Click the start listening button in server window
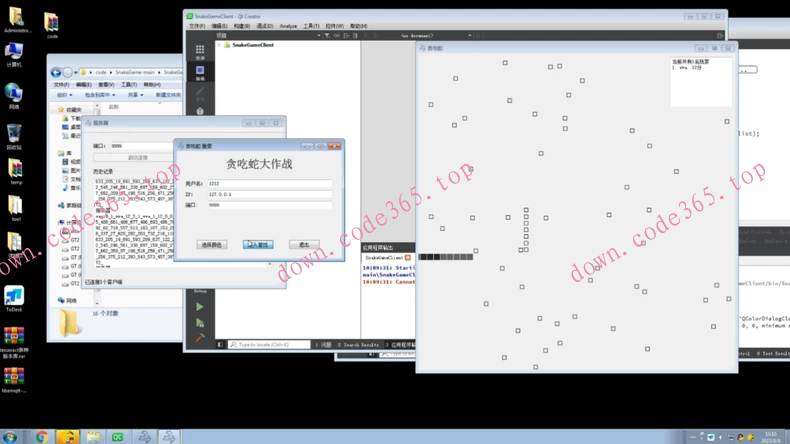This screenshot has width=790, height=444. coord(133,158)
